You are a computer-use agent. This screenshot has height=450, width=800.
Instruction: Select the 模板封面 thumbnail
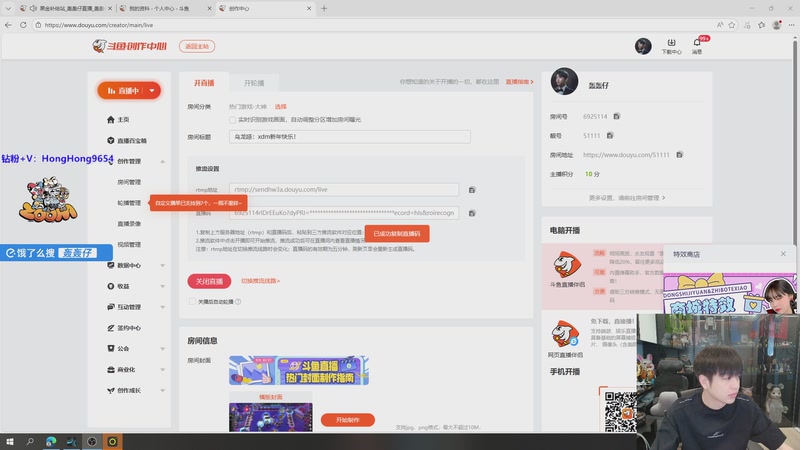(270, 416)
